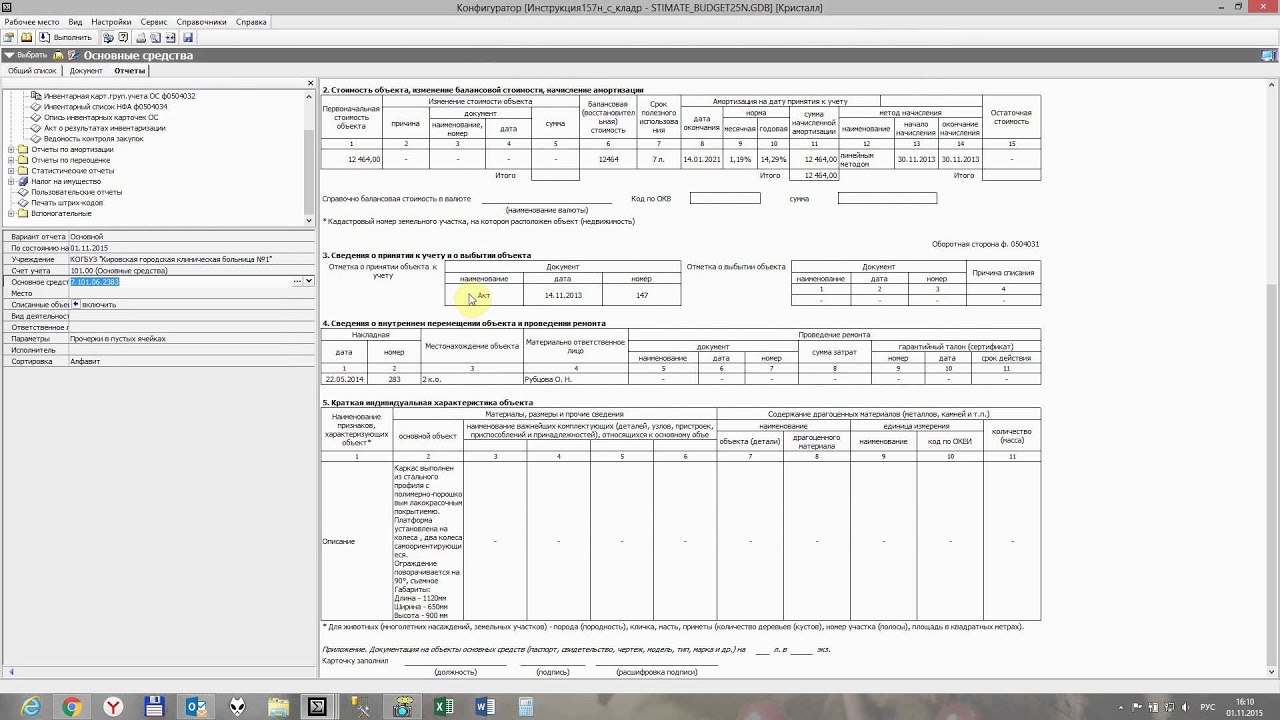Image resolution: width=1280 pixels, height=720 pixels.
Task: Open Word from the taskbar
Action: pyautogui.click(x=485, y=707)
